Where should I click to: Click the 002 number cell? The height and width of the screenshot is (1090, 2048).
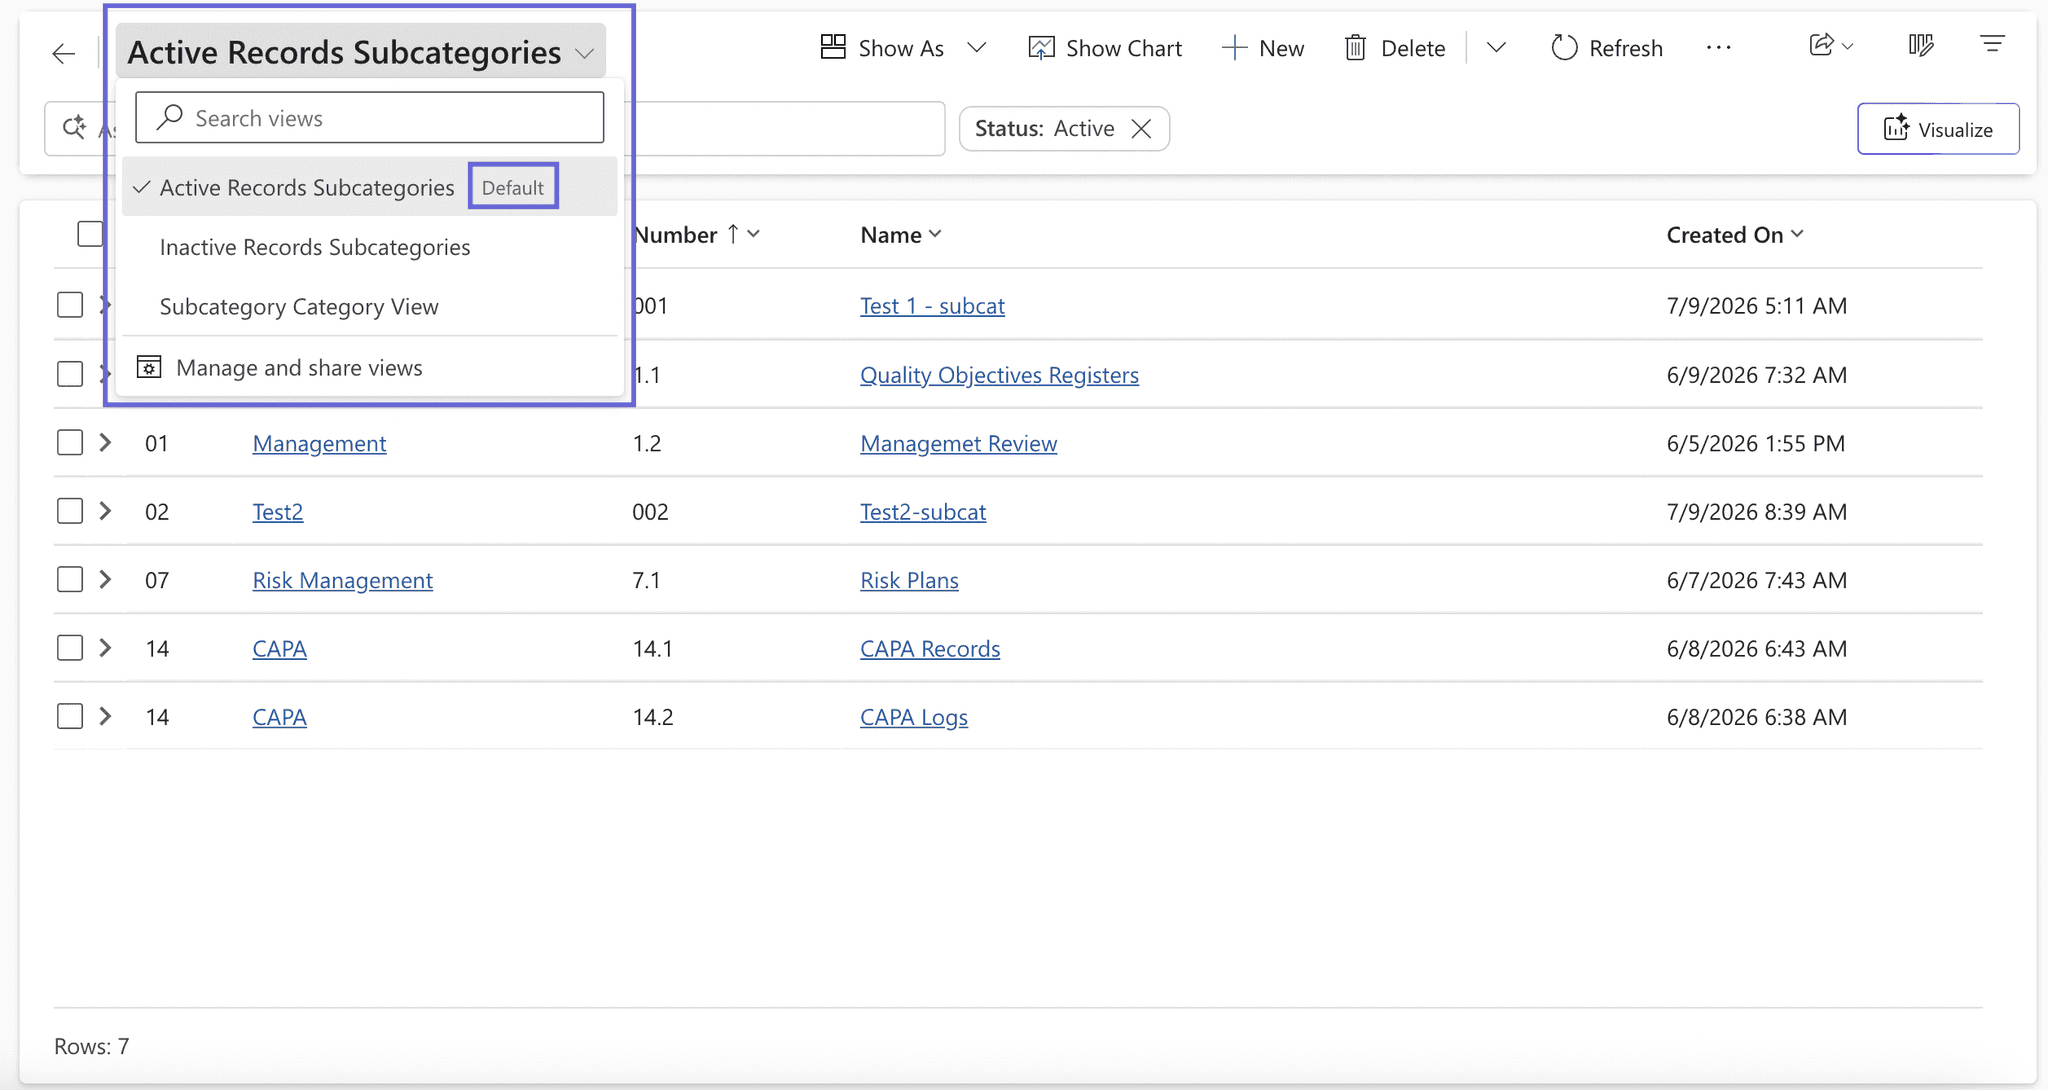pos(650,512)
